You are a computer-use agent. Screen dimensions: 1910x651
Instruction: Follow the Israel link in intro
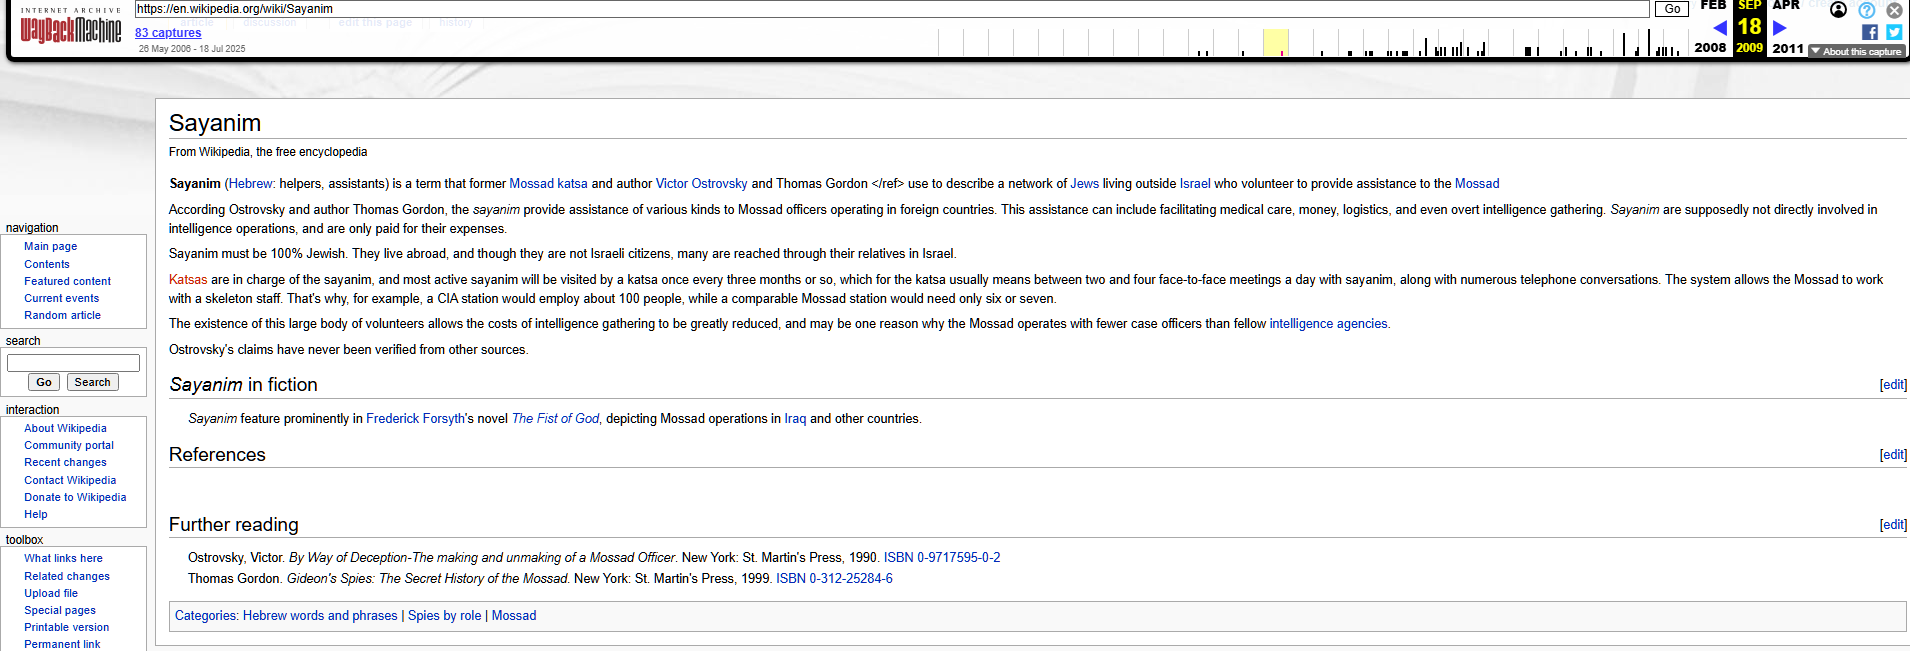point(1195,184)
